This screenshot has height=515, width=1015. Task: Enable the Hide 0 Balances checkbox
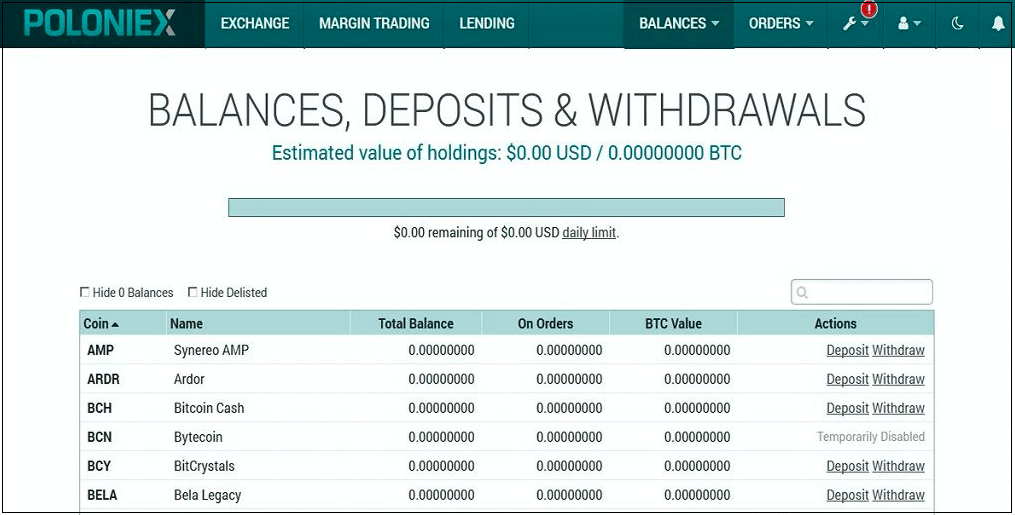point(84,292)
